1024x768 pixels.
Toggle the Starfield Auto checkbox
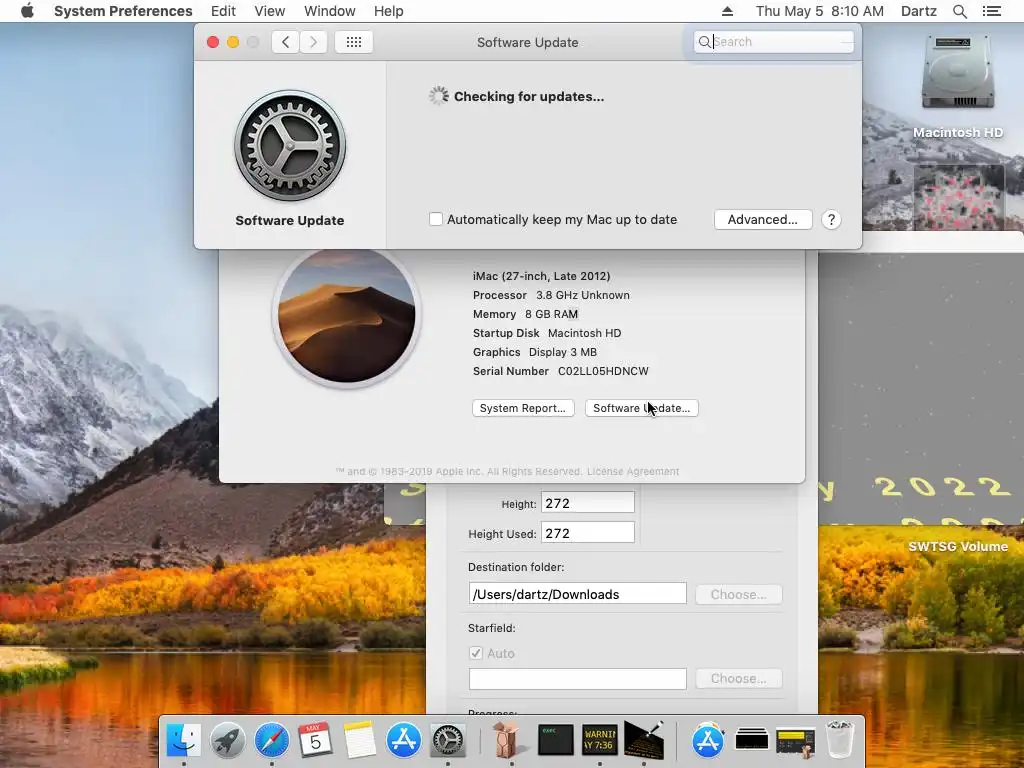[475, 653]
